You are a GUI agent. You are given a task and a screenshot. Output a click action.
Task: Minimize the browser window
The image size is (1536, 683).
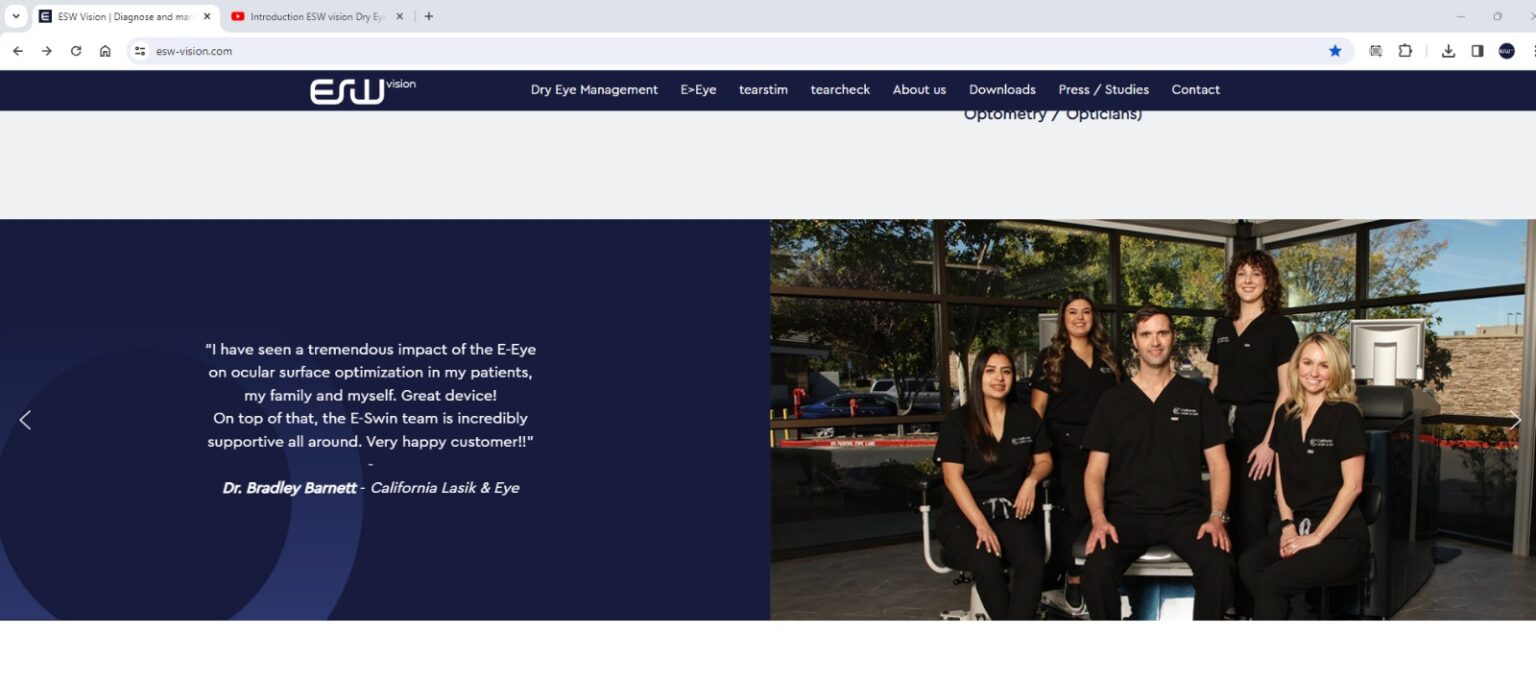click(x=1460, y=16)
